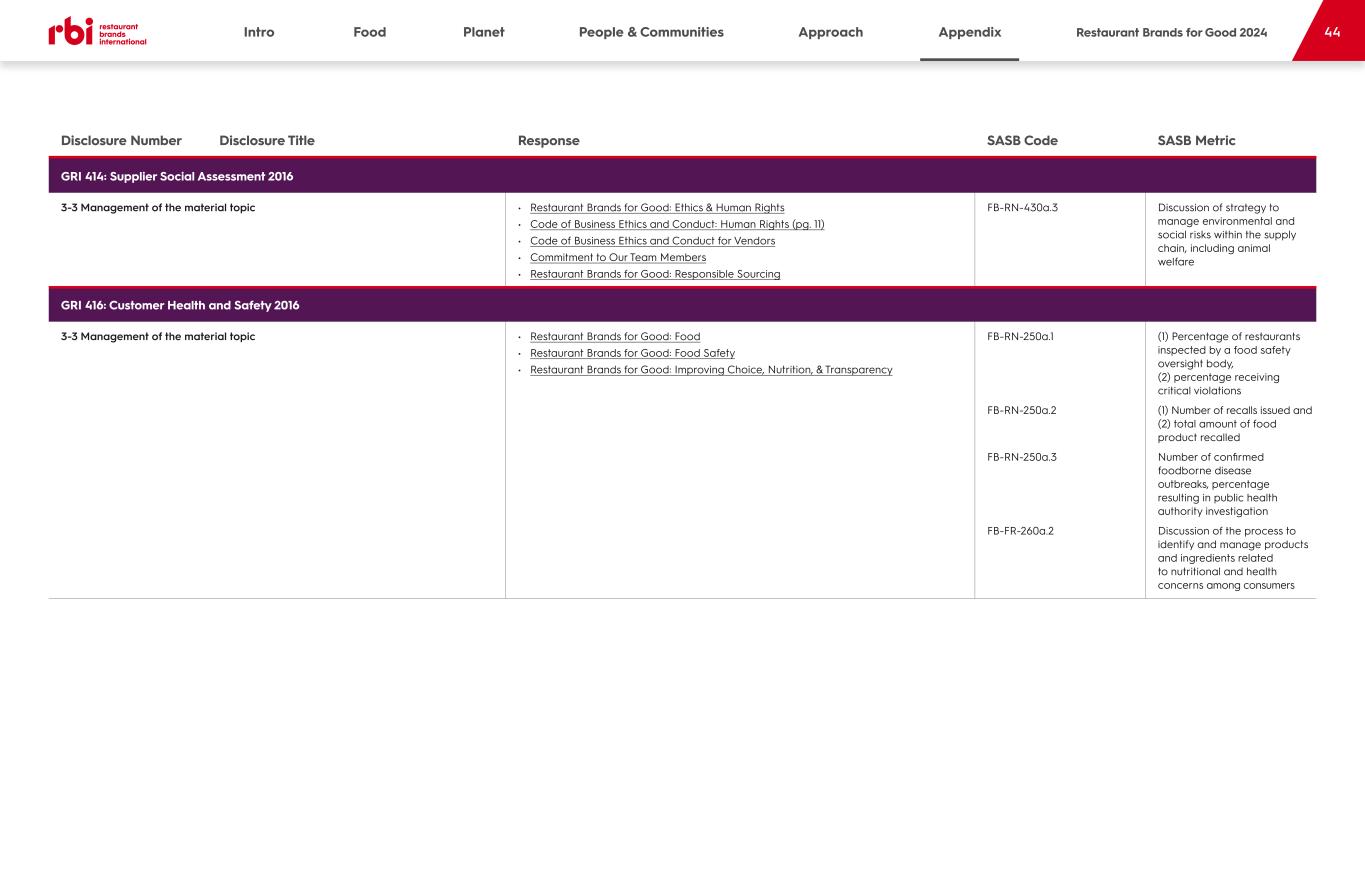Viewport: 1365px width, 878px height.
Task: Click GRI 414 Supplier Social Assessment header
Action: click(177, 176)
